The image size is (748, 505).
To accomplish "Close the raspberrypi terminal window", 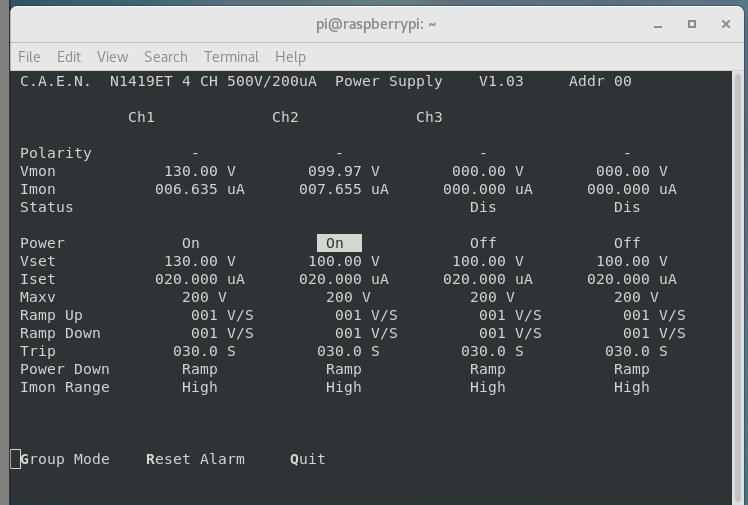I will point(725,24).
